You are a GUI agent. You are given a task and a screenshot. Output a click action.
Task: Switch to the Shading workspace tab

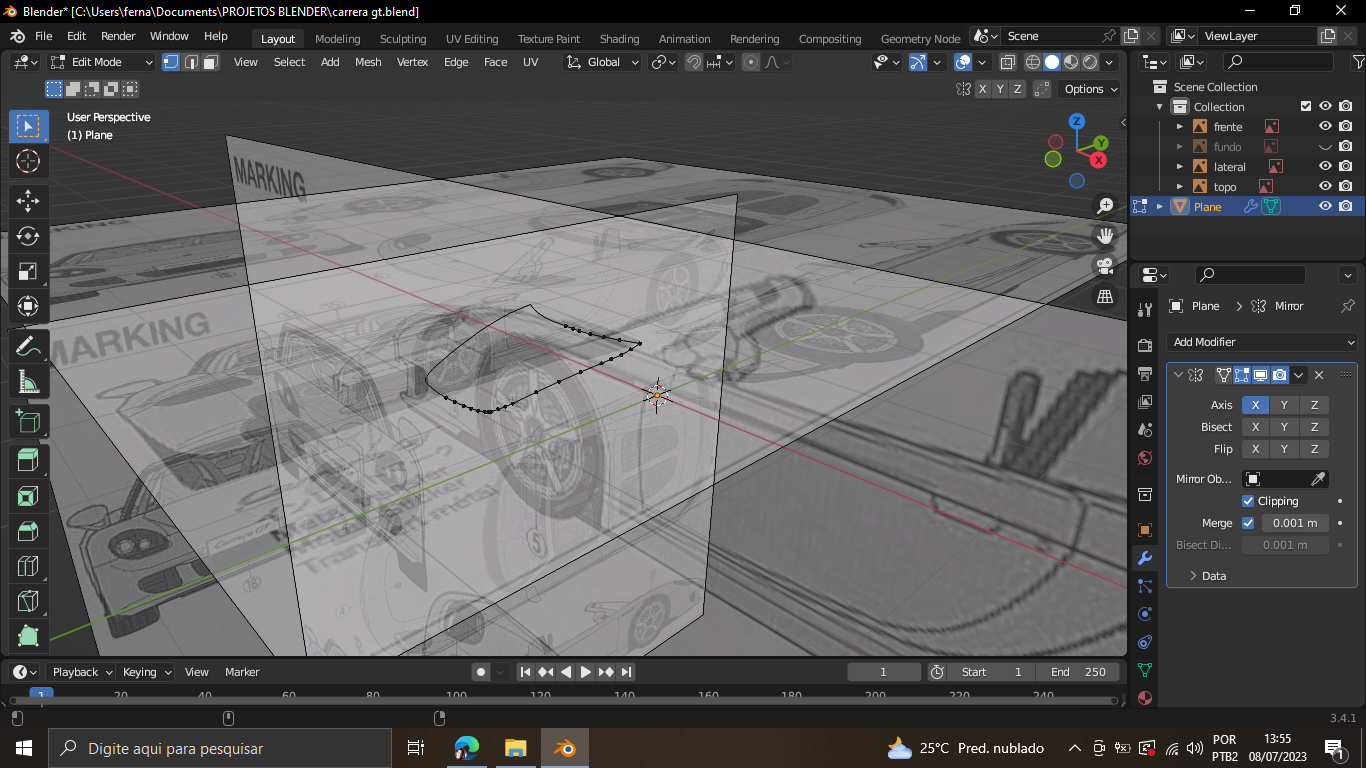[x=619, y=39]
